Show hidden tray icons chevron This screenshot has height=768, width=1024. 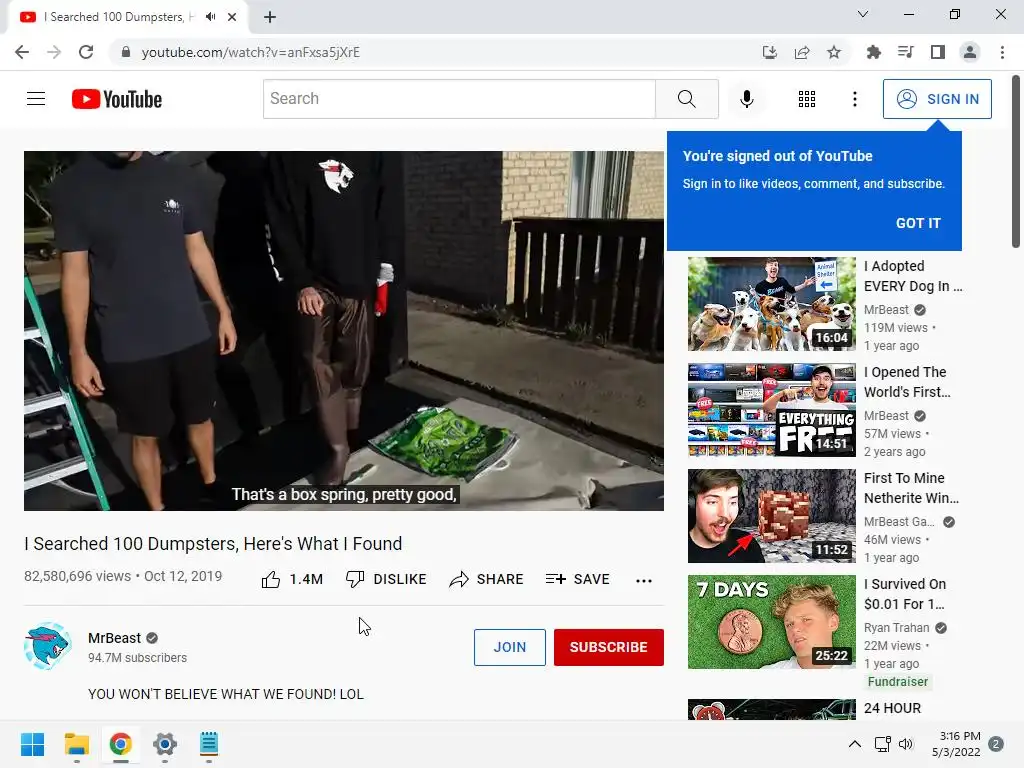pos(854,744)
